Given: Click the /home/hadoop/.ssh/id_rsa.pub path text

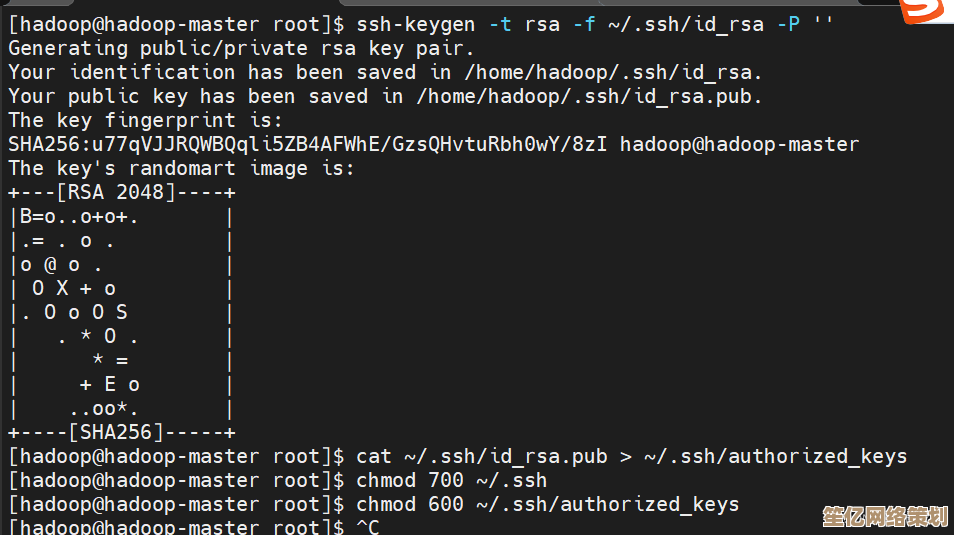Looking at the screenshot, I should [589, 96].
